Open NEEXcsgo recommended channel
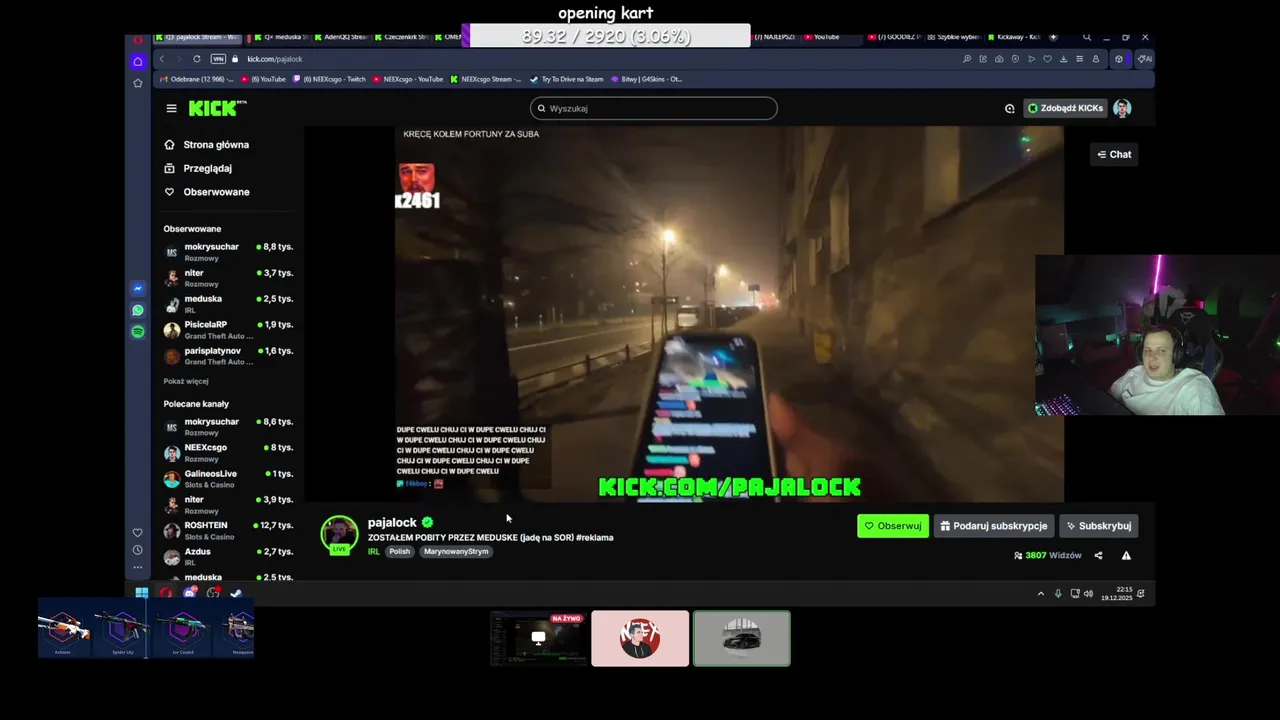The image size is (1280, 720). (228, 452)
